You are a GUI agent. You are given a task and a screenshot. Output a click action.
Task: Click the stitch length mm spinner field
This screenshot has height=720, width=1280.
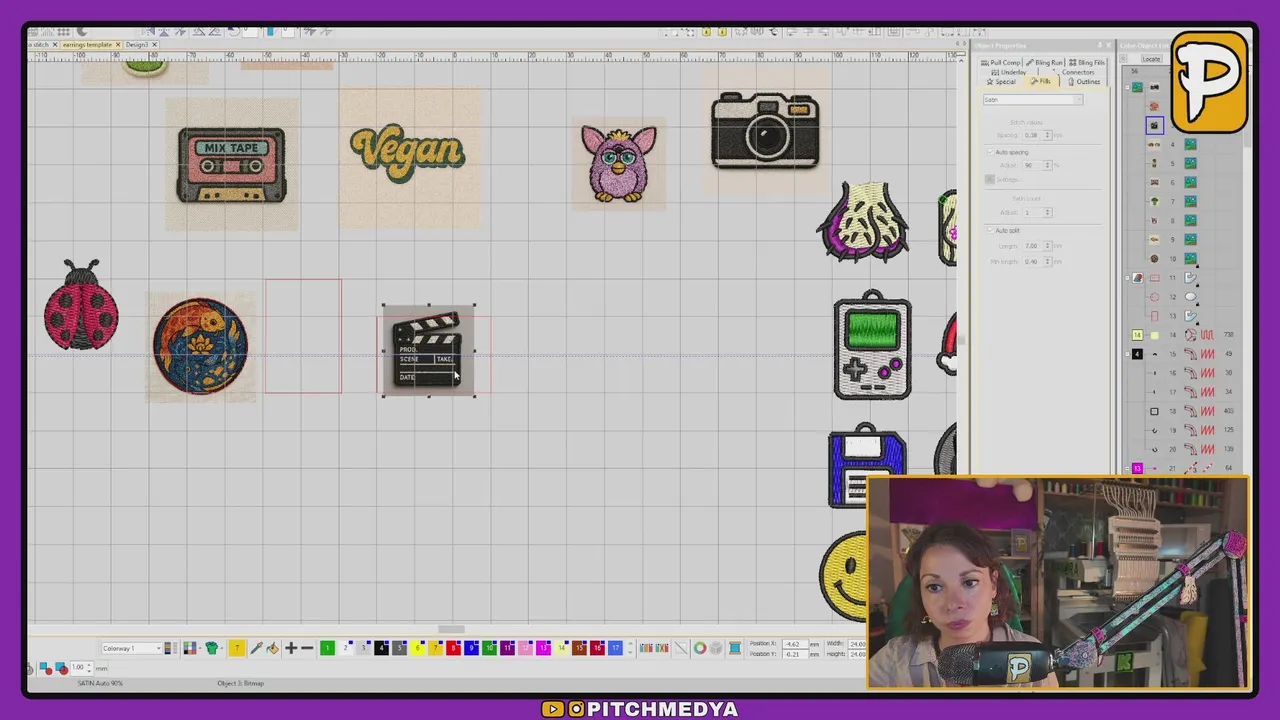tap(80, 667)
